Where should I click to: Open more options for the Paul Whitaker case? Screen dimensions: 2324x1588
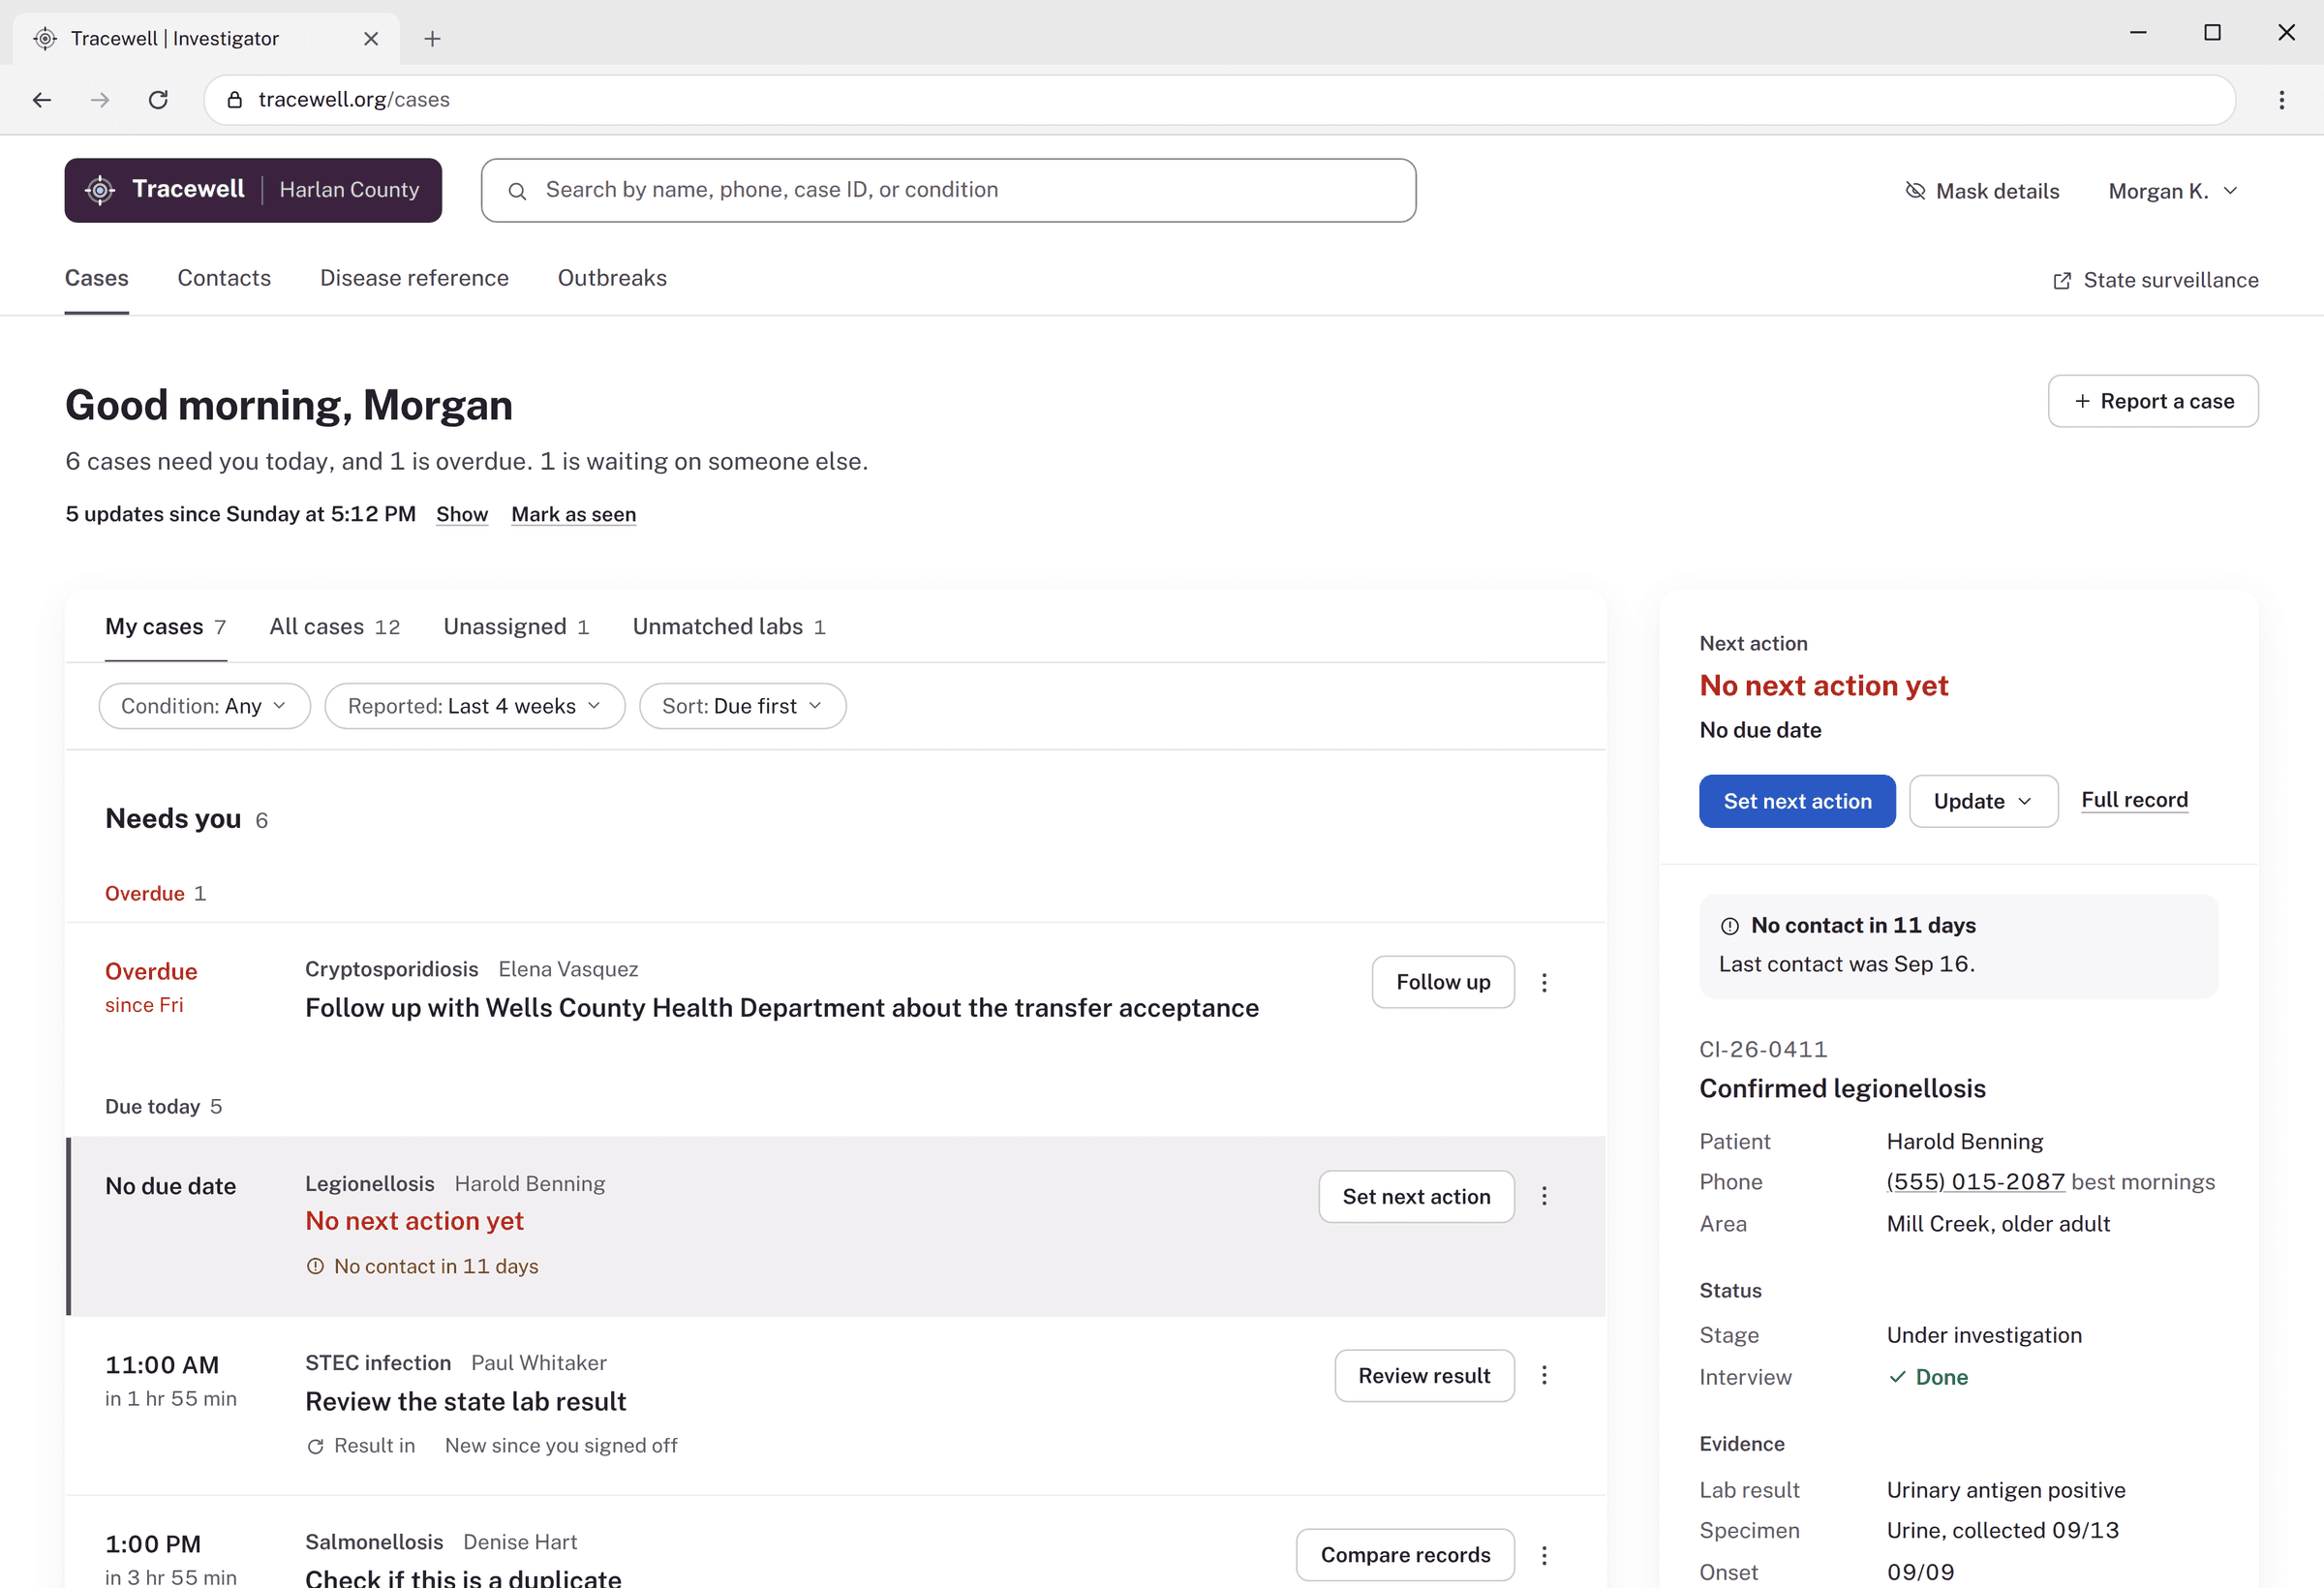pos(1544,1376)
